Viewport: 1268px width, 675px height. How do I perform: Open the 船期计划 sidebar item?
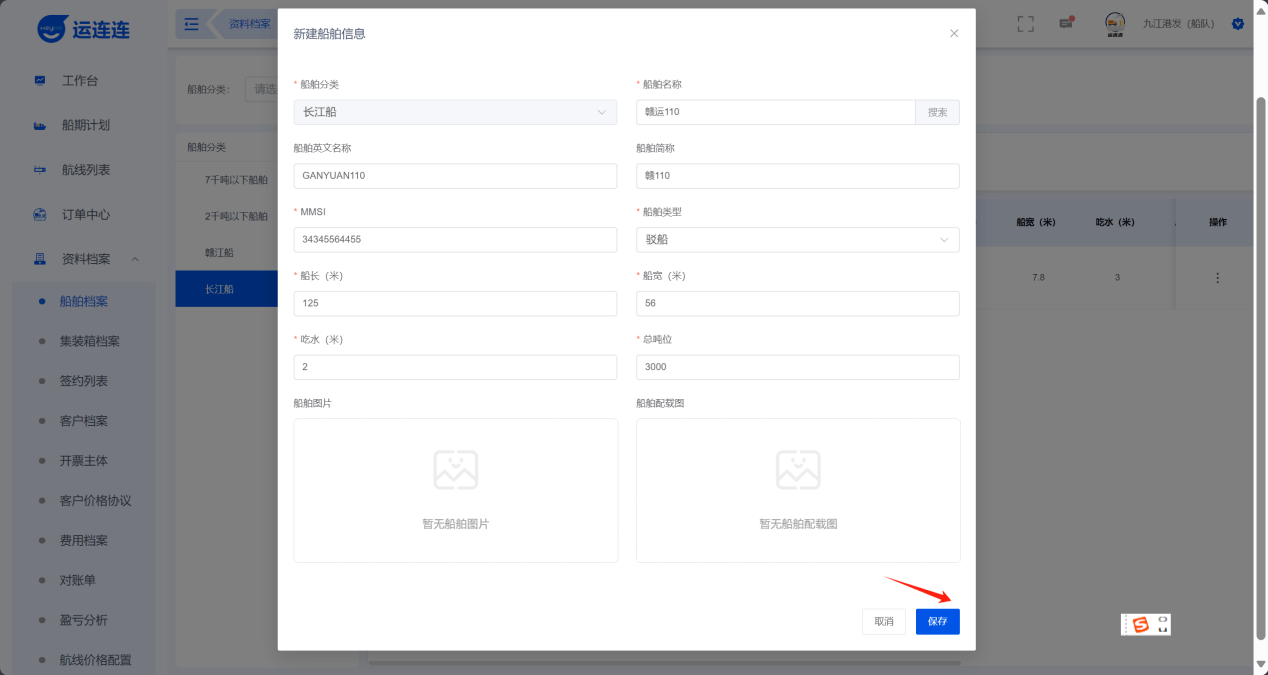[x=85, y=125]
